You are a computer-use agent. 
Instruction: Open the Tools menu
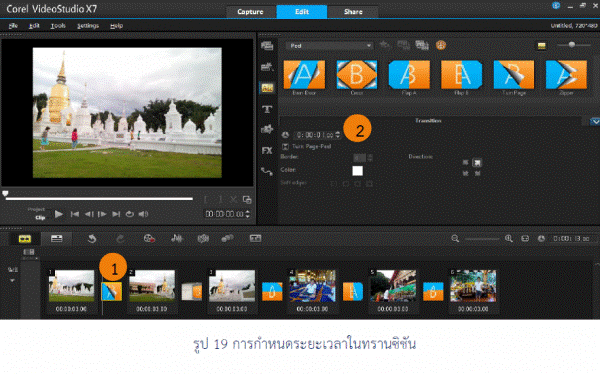(58, 26)
